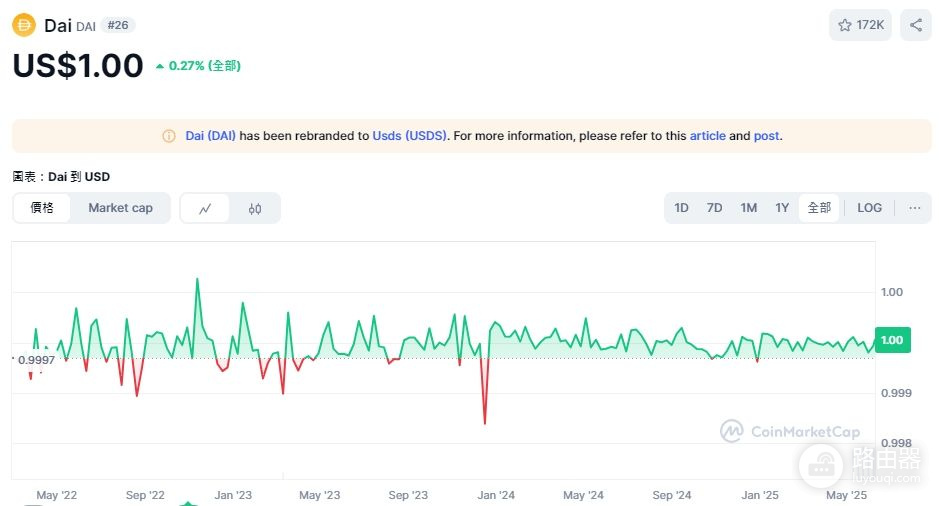The width and height of the screenshot is (939, 506).
Task: Select the 價格 price tab
Action: (x=42, y=208)
